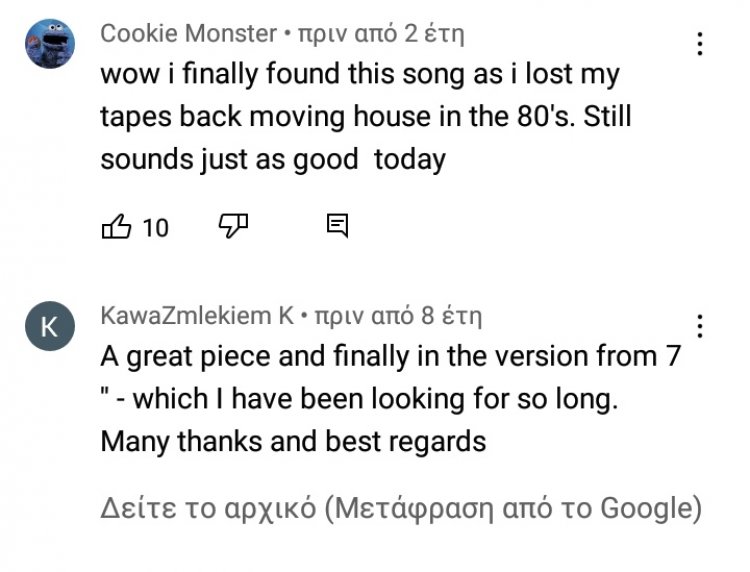Open Cookie Monster's channel name link
This screenshot has width=750, height=572.
(188, 34)
